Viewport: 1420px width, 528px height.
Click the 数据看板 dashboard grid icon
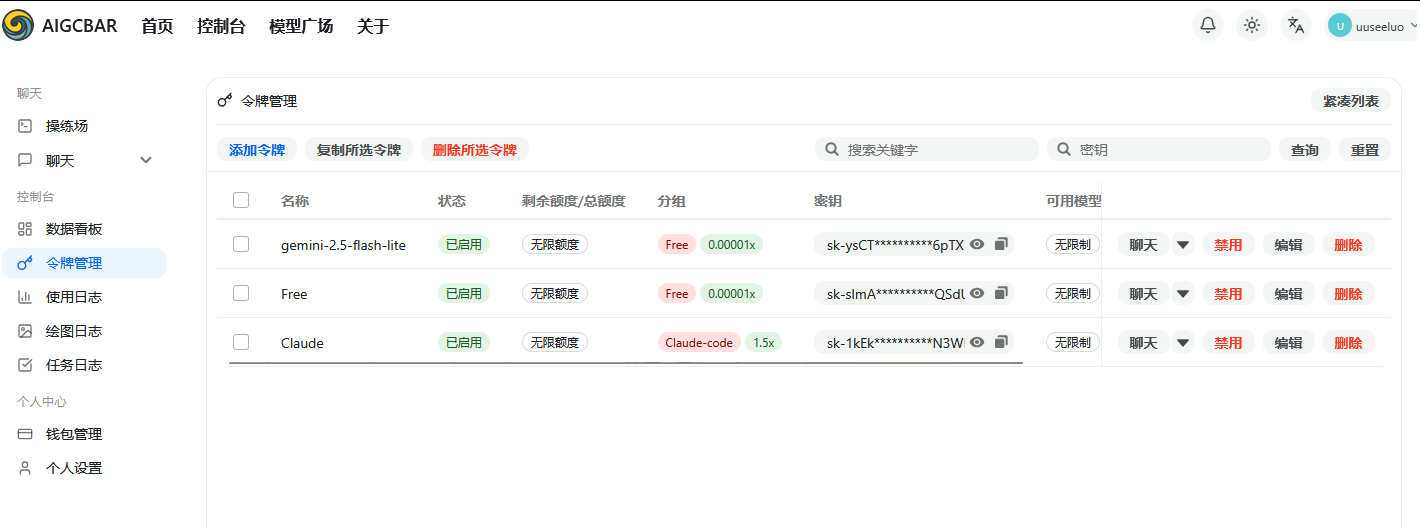tap(25, 229)
